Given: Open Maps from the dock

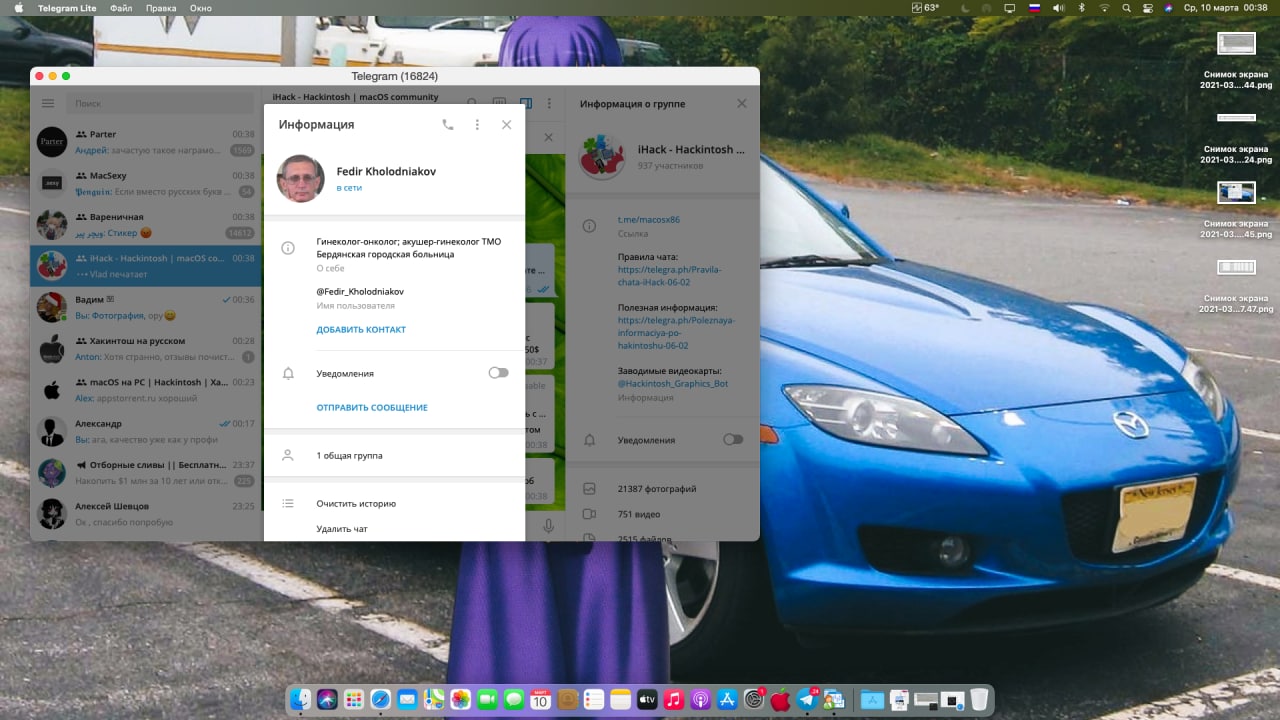Looking at the screenshot, I should click(434, 700).
